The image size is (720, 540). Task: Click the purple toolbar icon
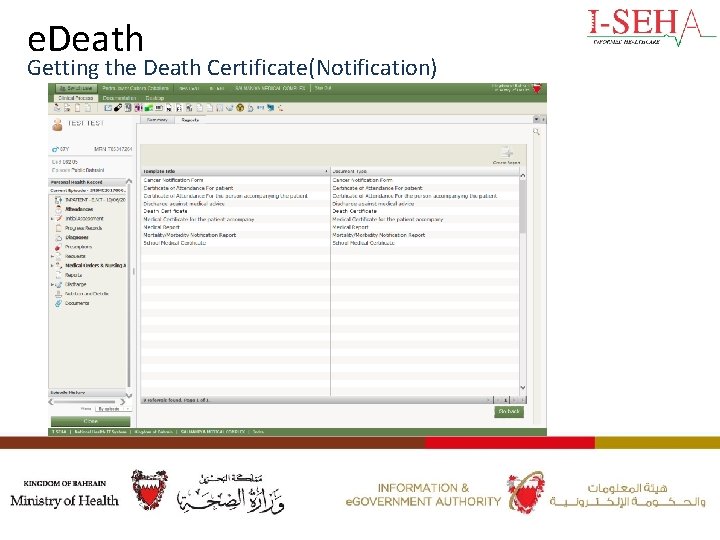point(138,108)
